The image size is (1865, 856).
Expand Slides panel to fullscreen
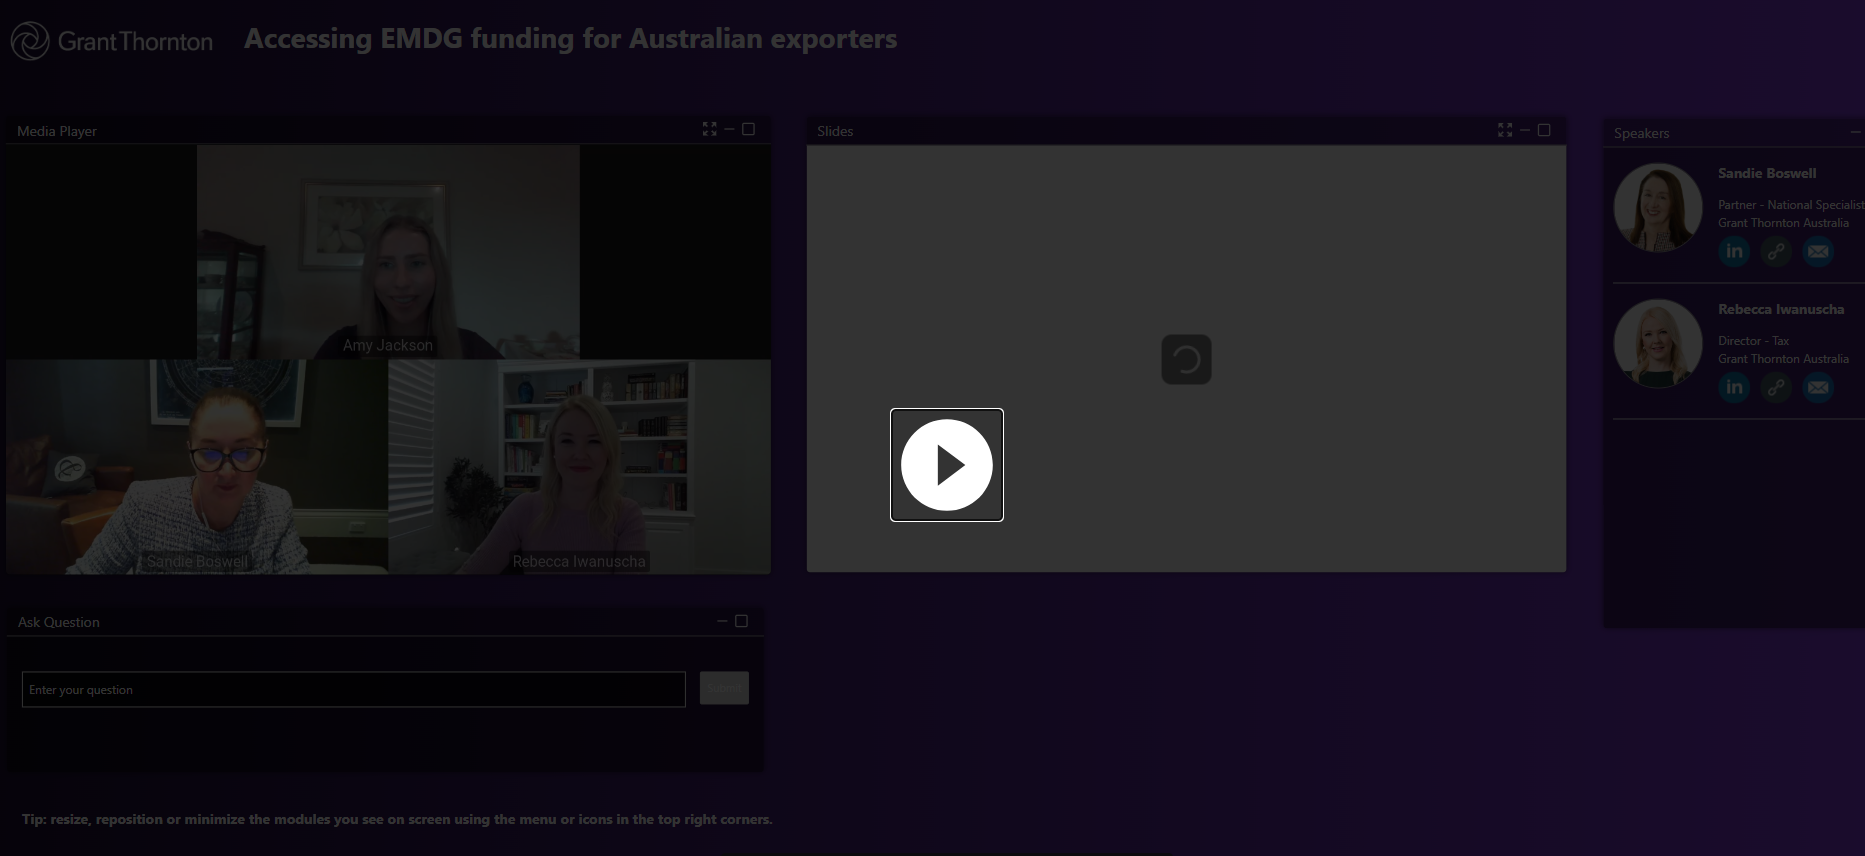(1505, 130)
